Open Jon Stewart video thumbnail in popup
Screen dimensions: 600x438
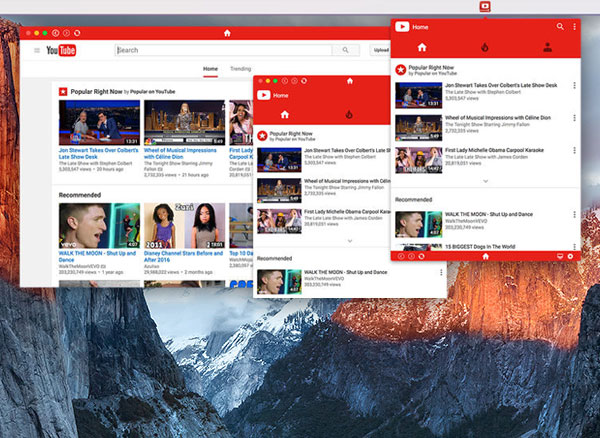pyautogui.click(x=419, y=95)
